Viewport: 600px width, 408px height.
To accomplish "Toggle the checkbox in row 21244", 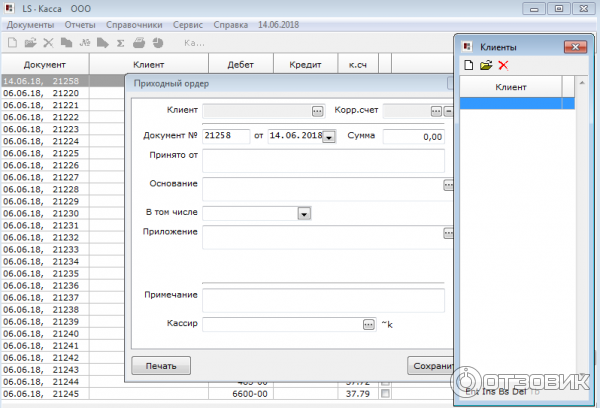I will tap(385, 382).
